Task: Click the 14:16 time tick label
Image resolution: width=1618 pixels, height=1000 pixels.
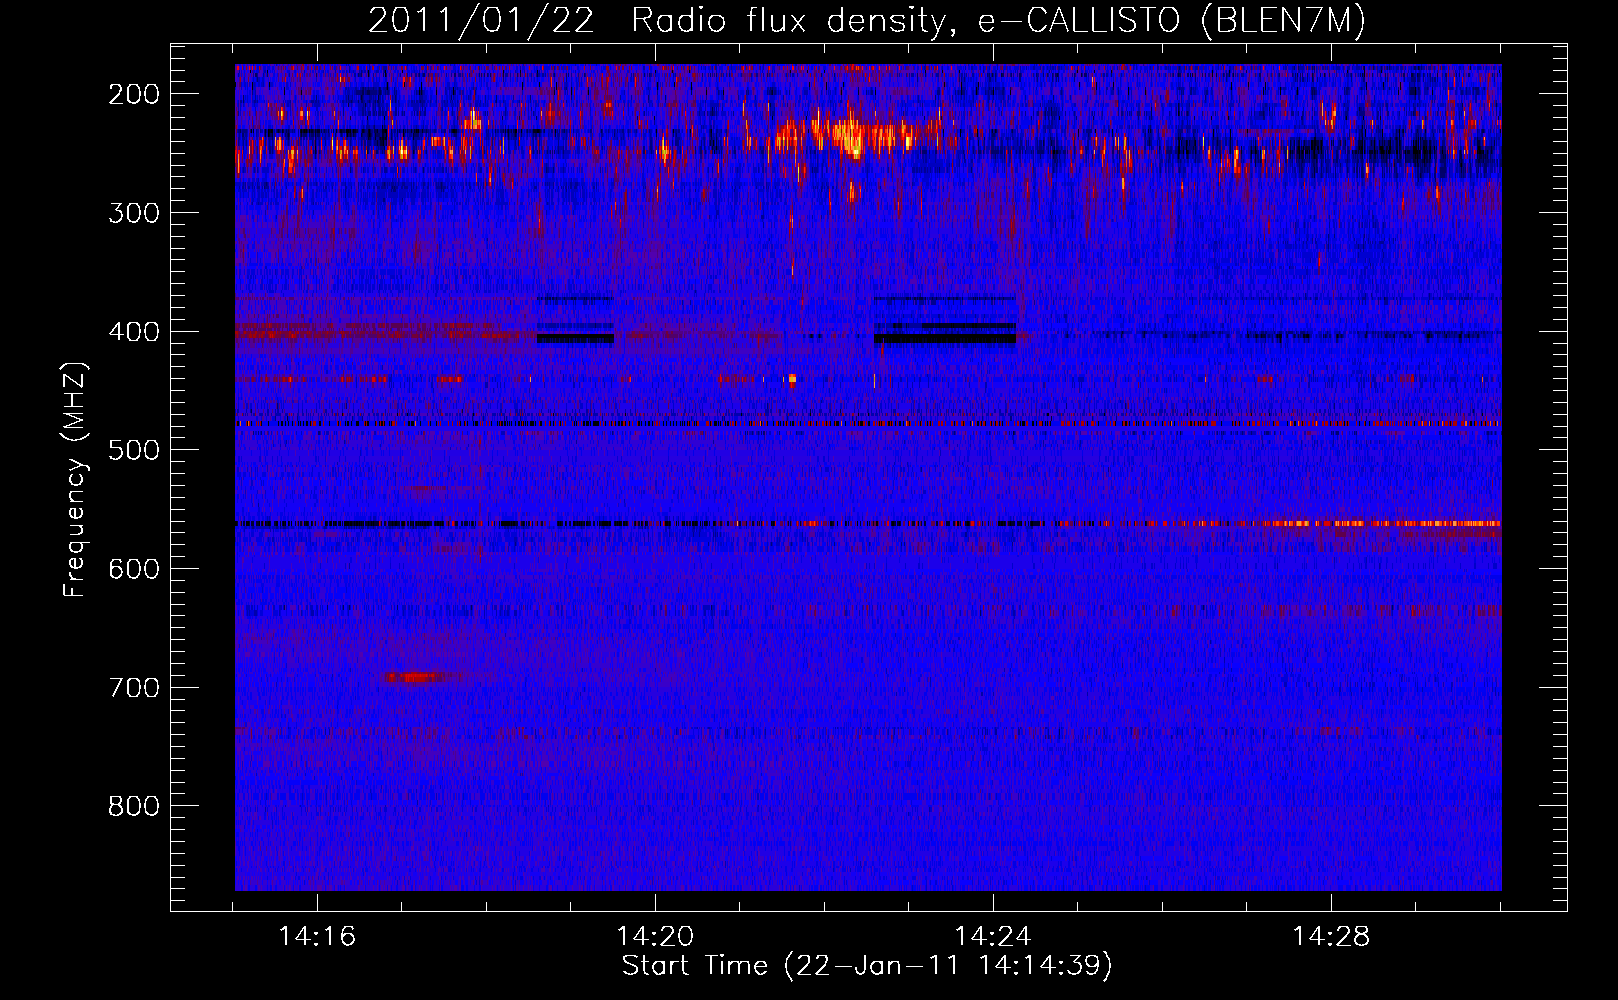Action: coord(317,937)
